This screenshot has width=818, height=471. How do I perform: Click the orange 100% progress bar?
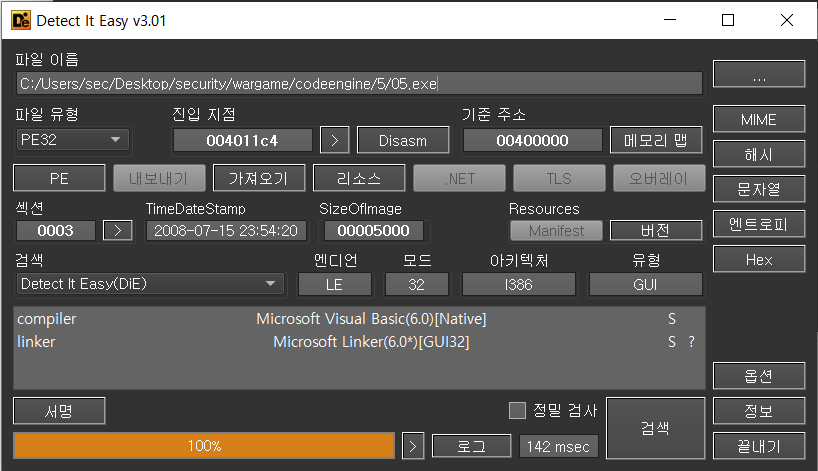[204, 446]
